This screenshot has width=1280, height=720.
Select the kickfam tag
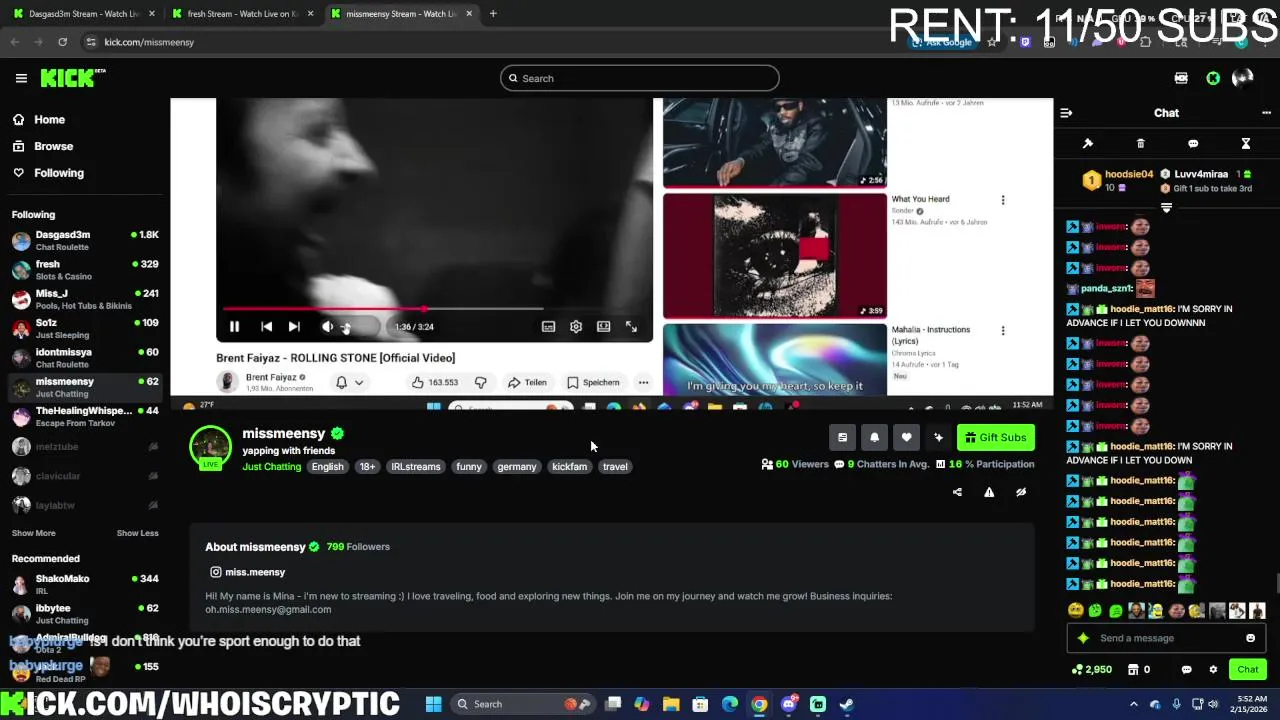click(x=570, y=467)
